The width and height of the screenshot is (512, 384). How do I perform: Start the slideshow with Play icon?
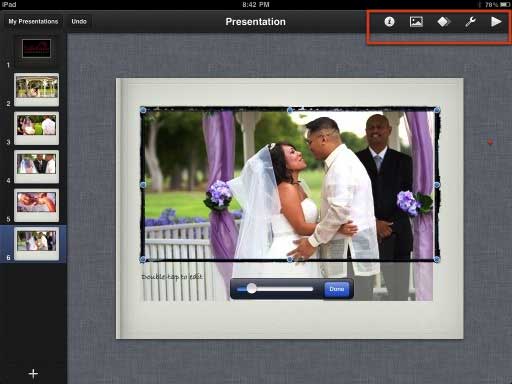[x=496, y=22]
